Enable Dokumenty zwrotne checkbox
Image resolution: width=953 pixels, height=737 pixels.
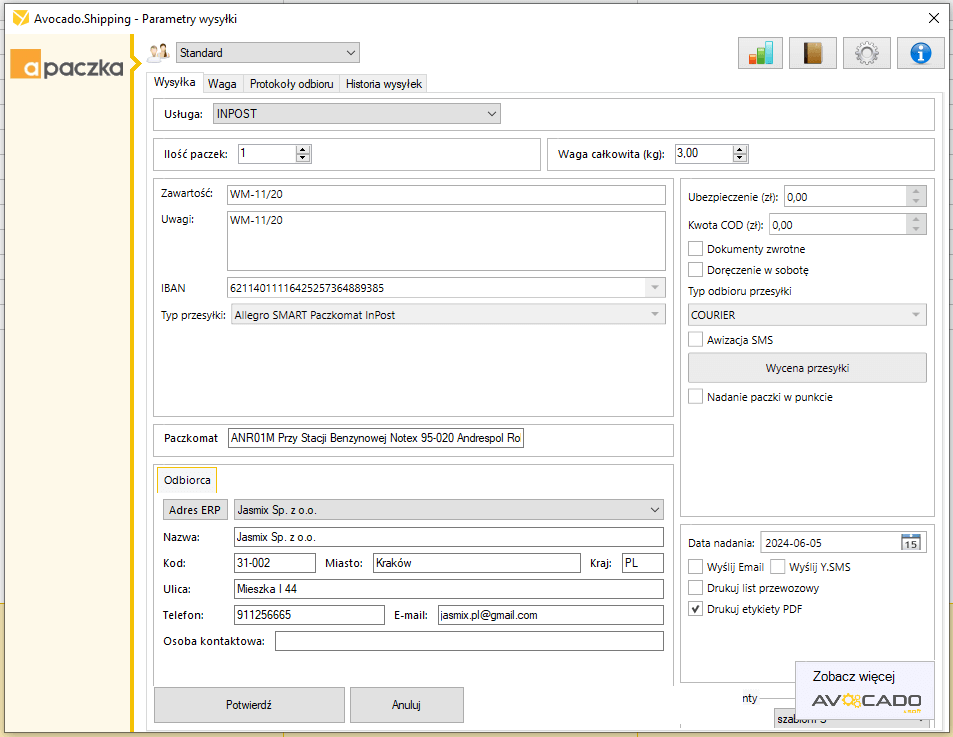click(x=696, y=249)
